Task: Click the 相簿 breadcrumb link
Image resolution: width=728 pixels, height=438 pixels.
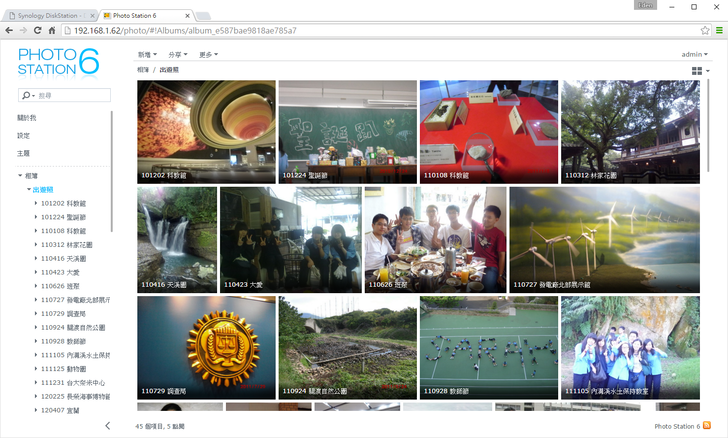Action: [x=143, y=70]
